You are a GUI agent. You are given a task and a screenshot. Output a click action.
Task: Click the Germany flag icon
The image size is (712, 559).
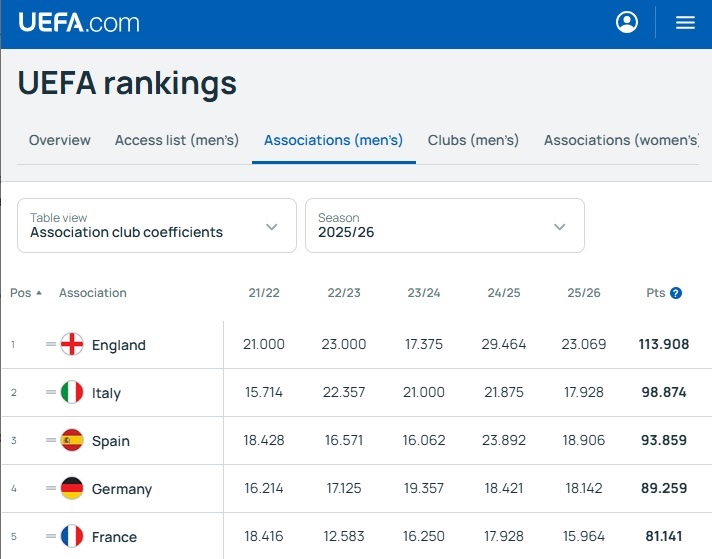pos(72,488)
